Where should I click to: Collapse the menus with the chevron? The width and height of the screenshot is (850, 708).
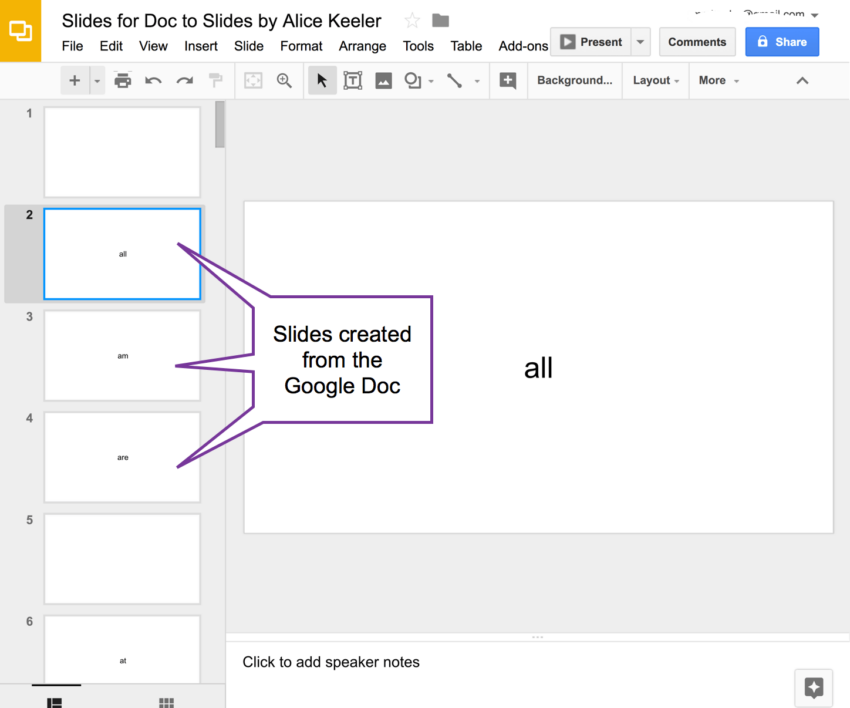click(x=802, y=81)
